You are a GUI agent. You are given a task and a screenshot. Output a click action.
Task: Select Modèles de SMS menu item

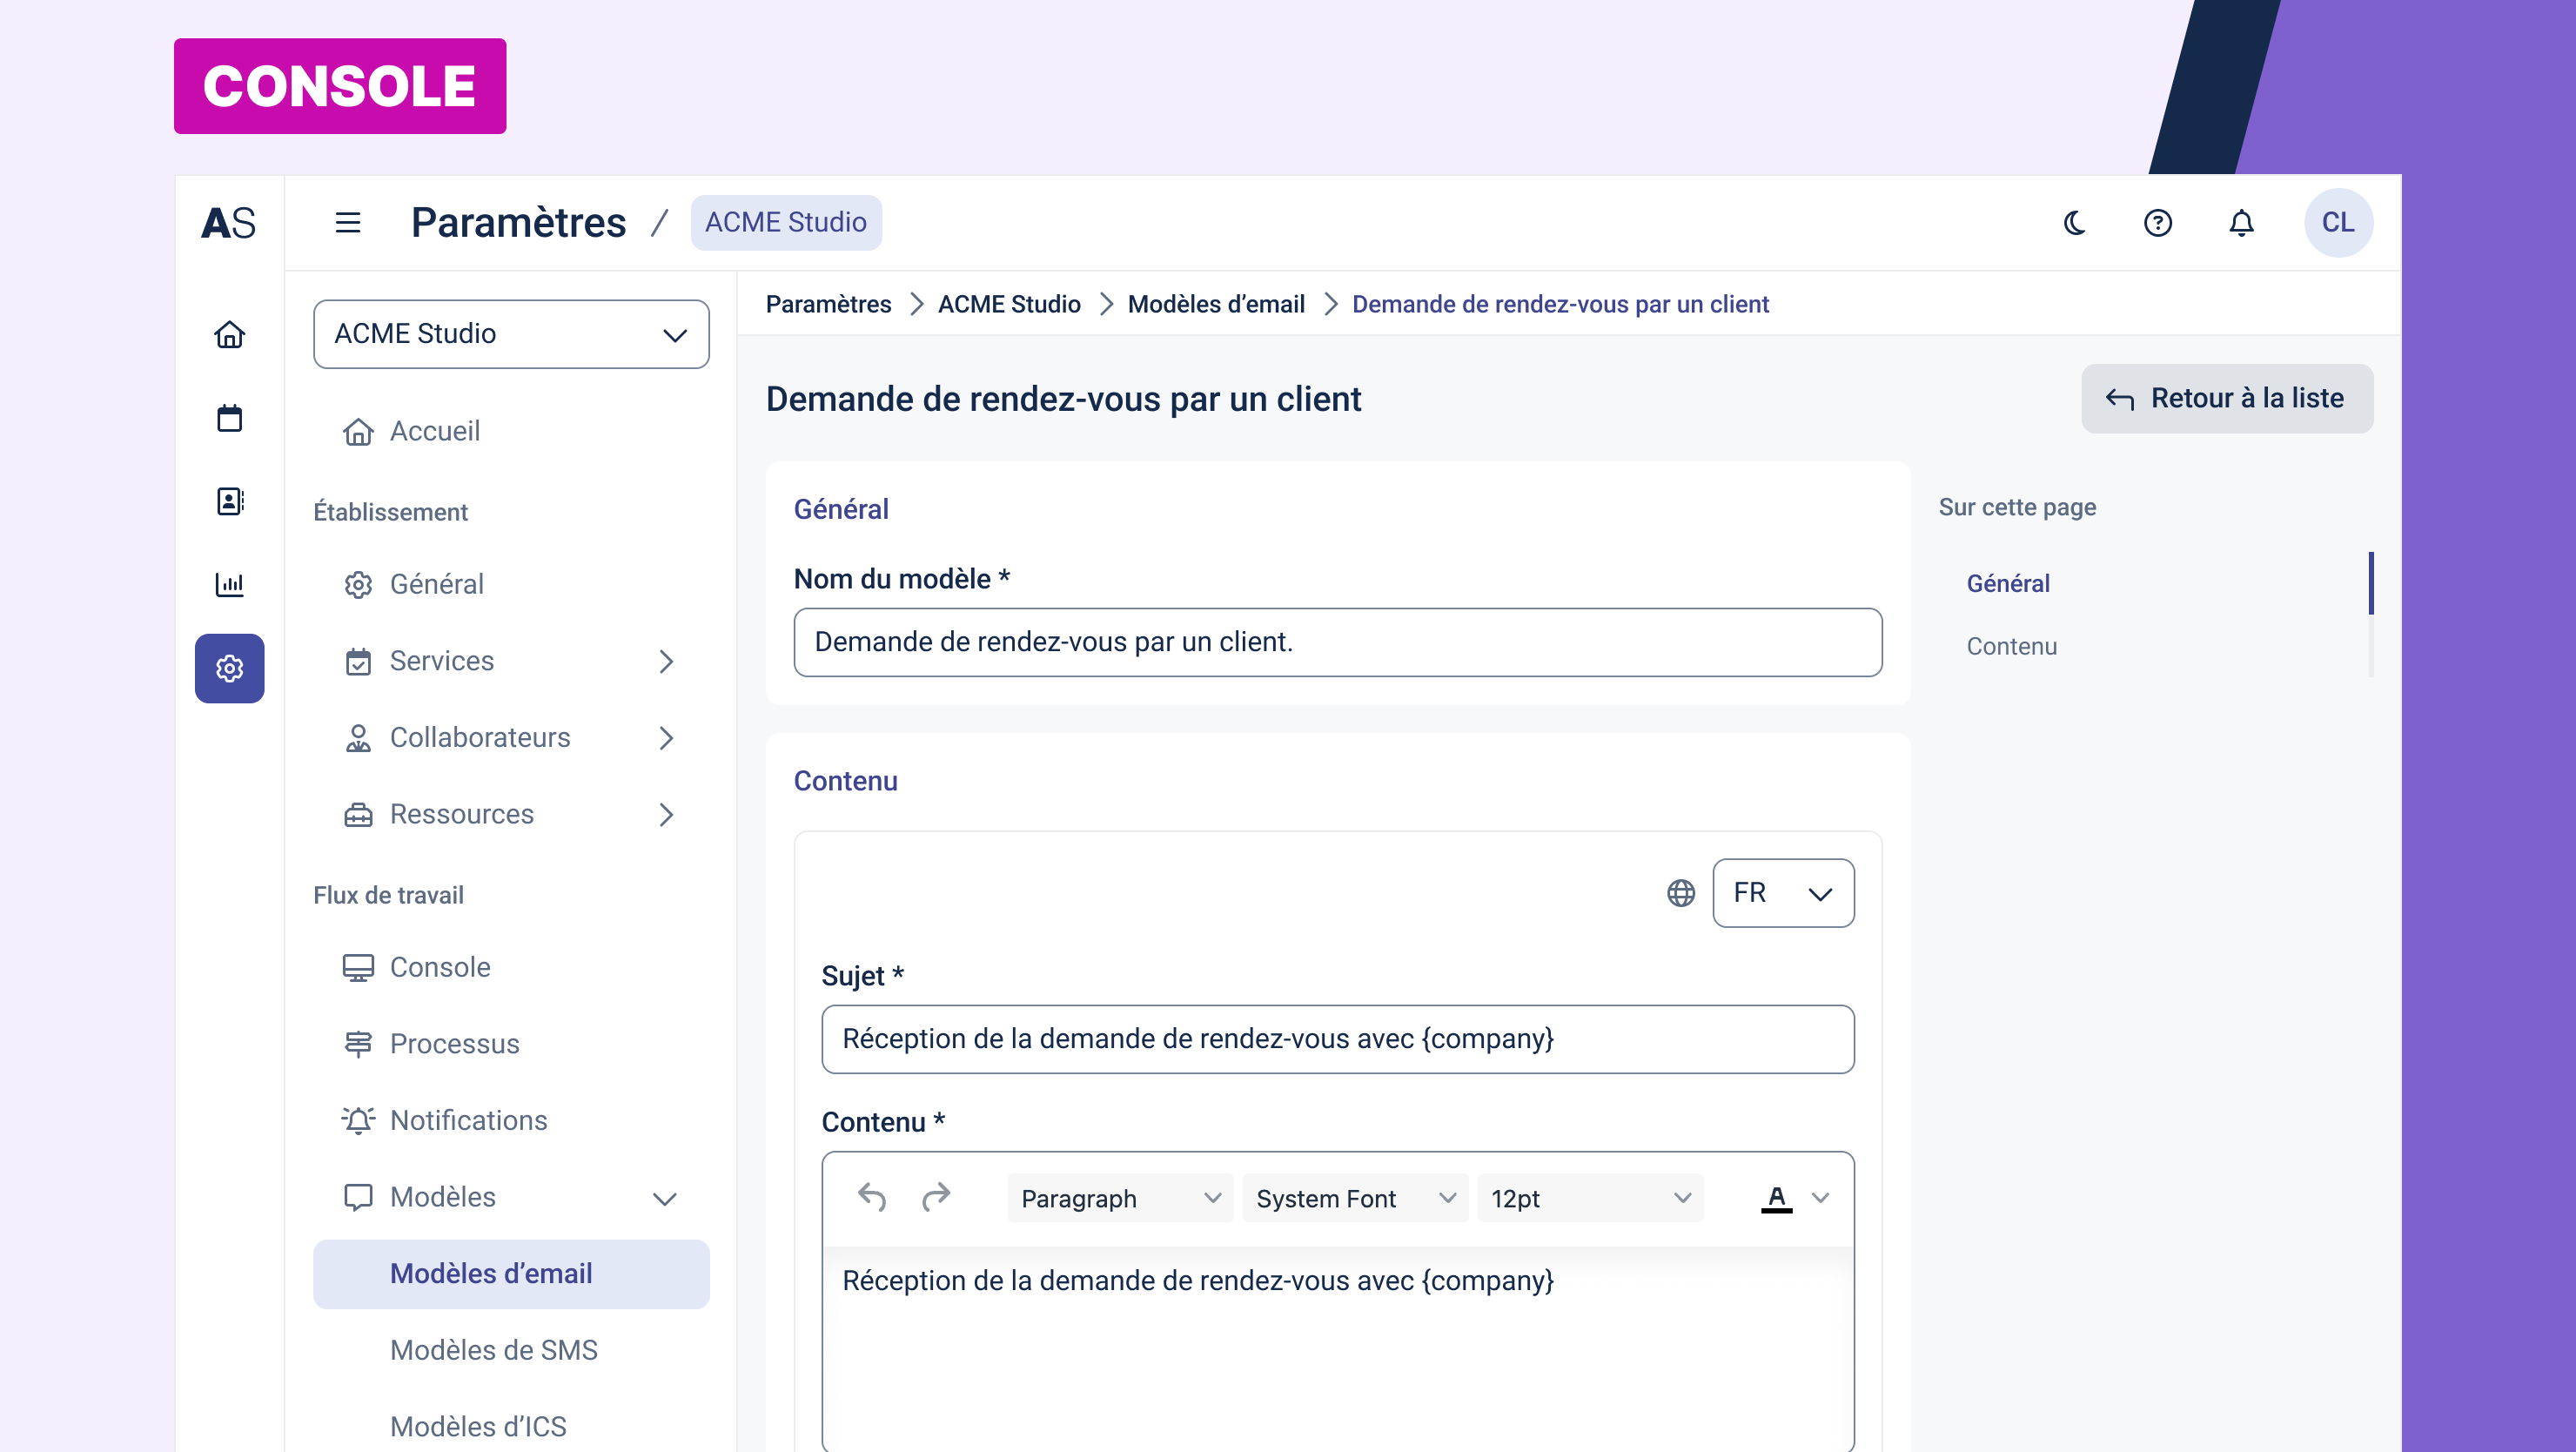point(493,1350)
